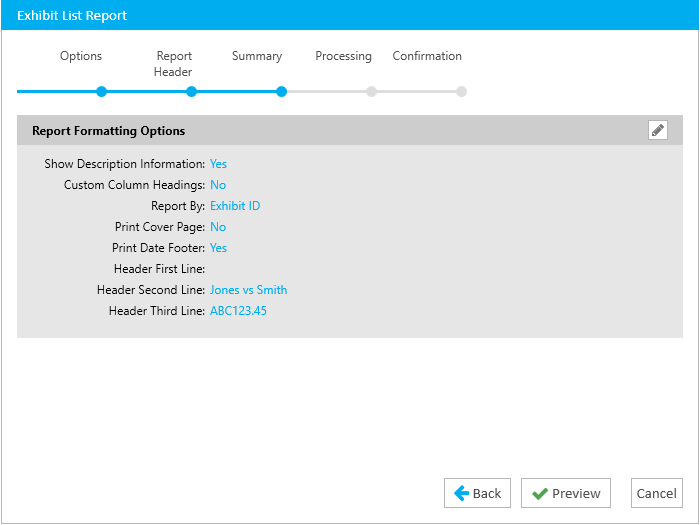This screenshot has height=525, width=700.
Task: Cancel the Exhibit List Report wizard
Action: pos(657,493)
